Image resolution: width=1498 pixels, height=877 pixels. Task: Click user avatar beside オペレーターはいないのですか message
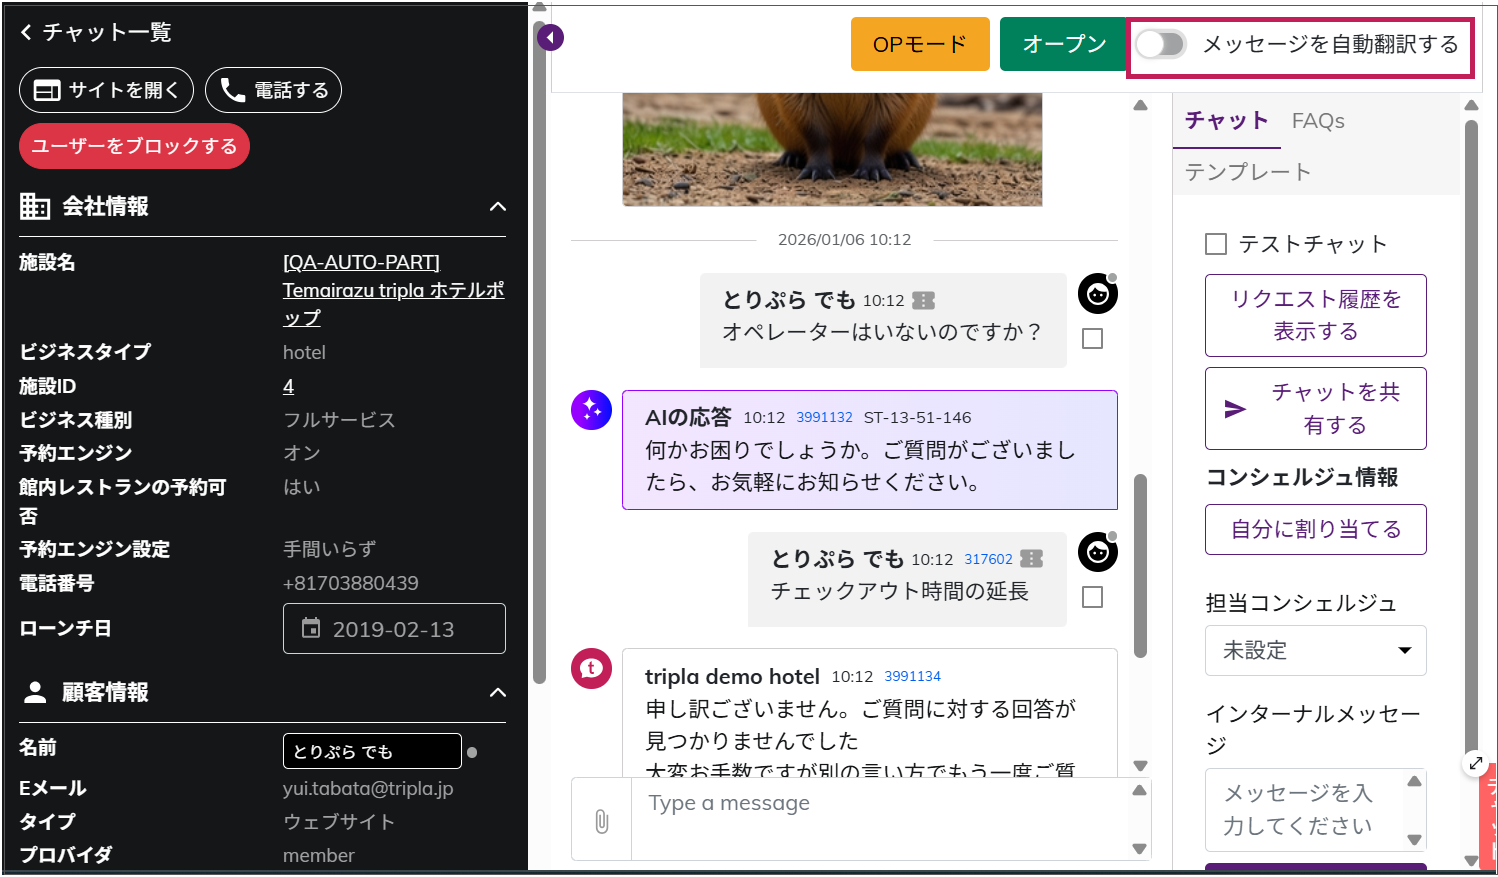pos(1097,294)
